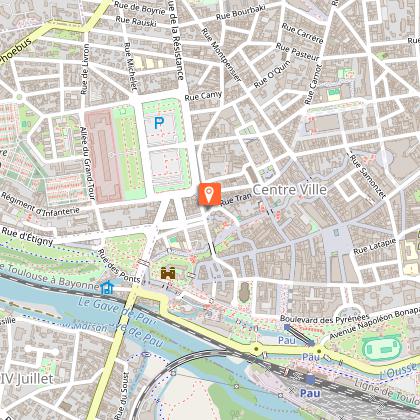
Task: Select the brown castle icon
Action: [168, 274]
